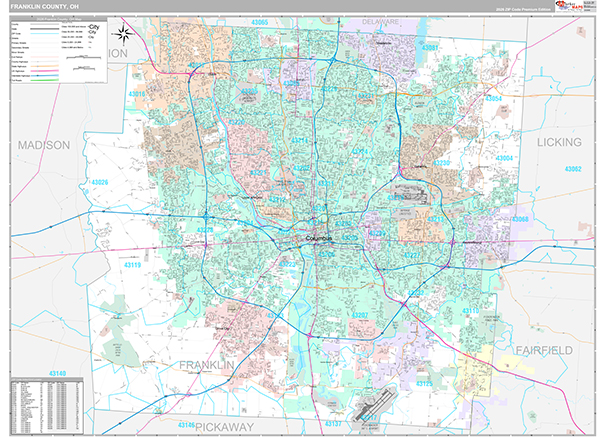600x437 pixels.
Task: Click the MADISON county label
Action: 44,145
